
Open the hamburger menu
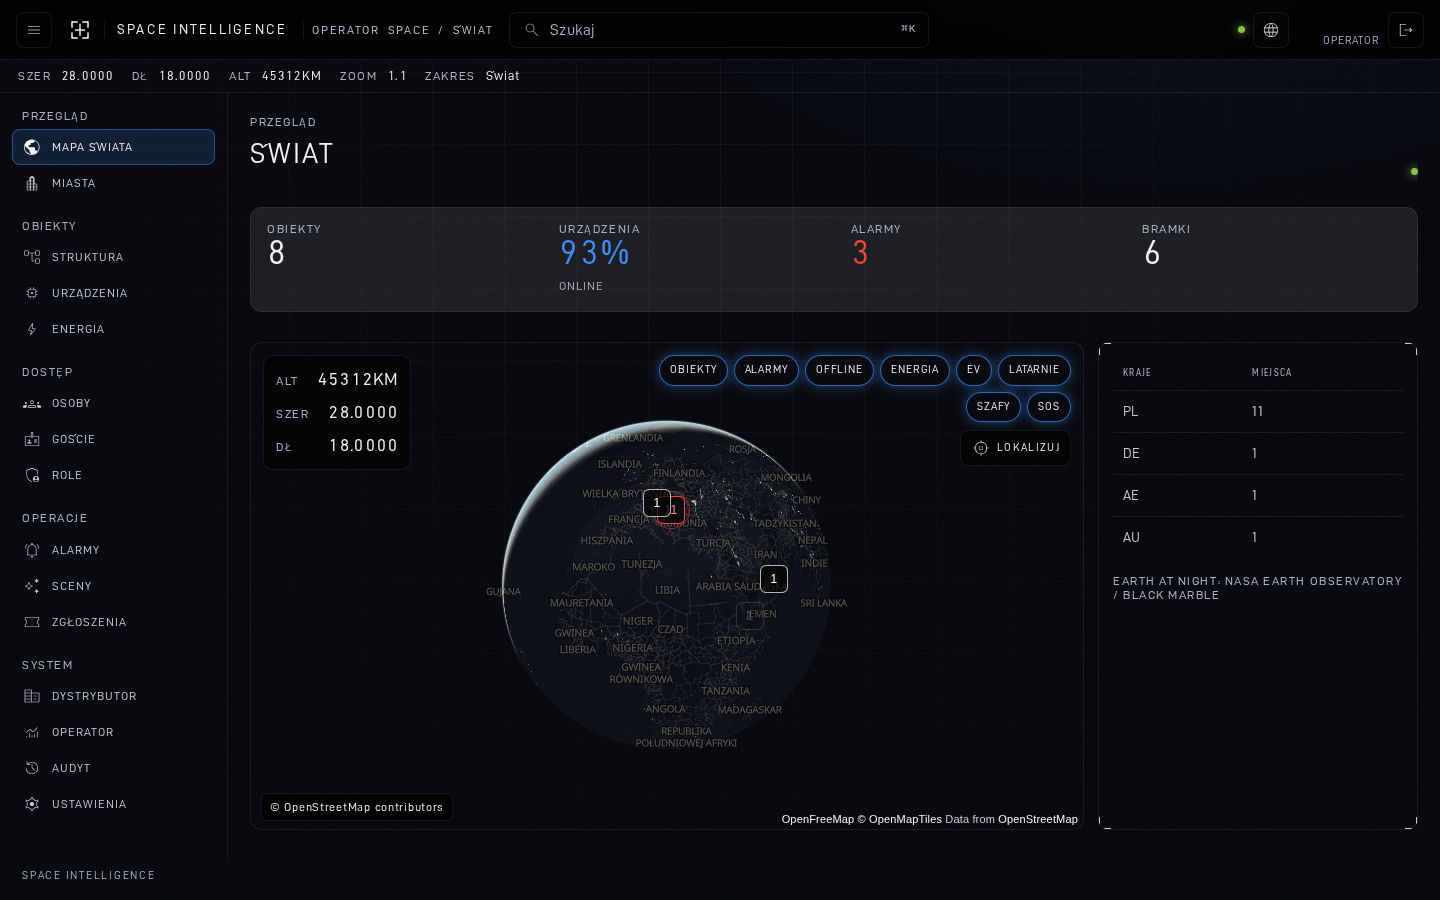(x=34, y=30)
